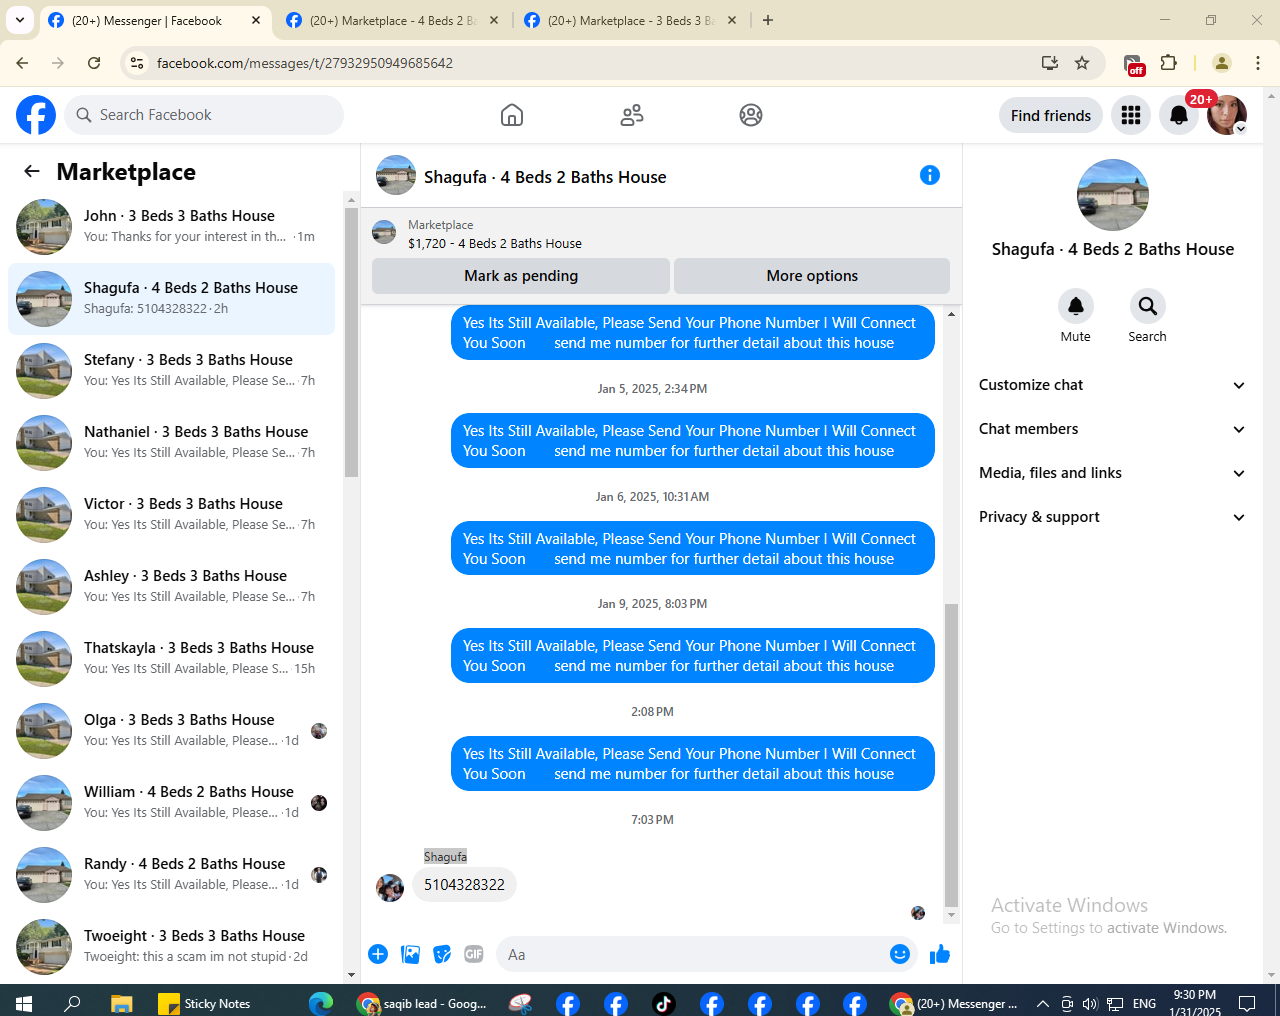Click the extension icon labeled off
The image size is (1280, 1016).
pos(1133,64)
